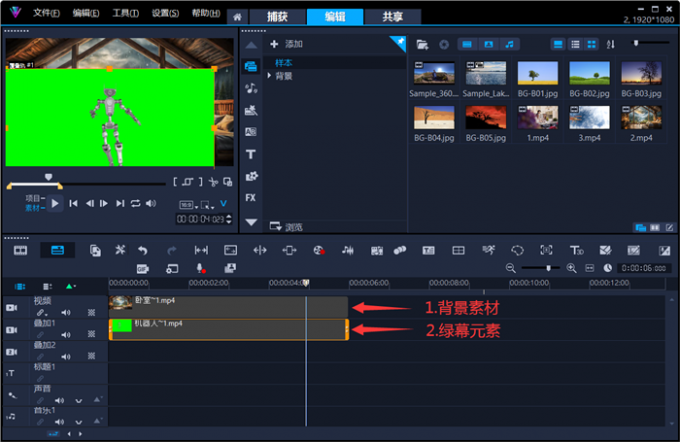Switch to the 捕获 tab
Viewport: 680px width, 442px height.
tap(275, 17)
